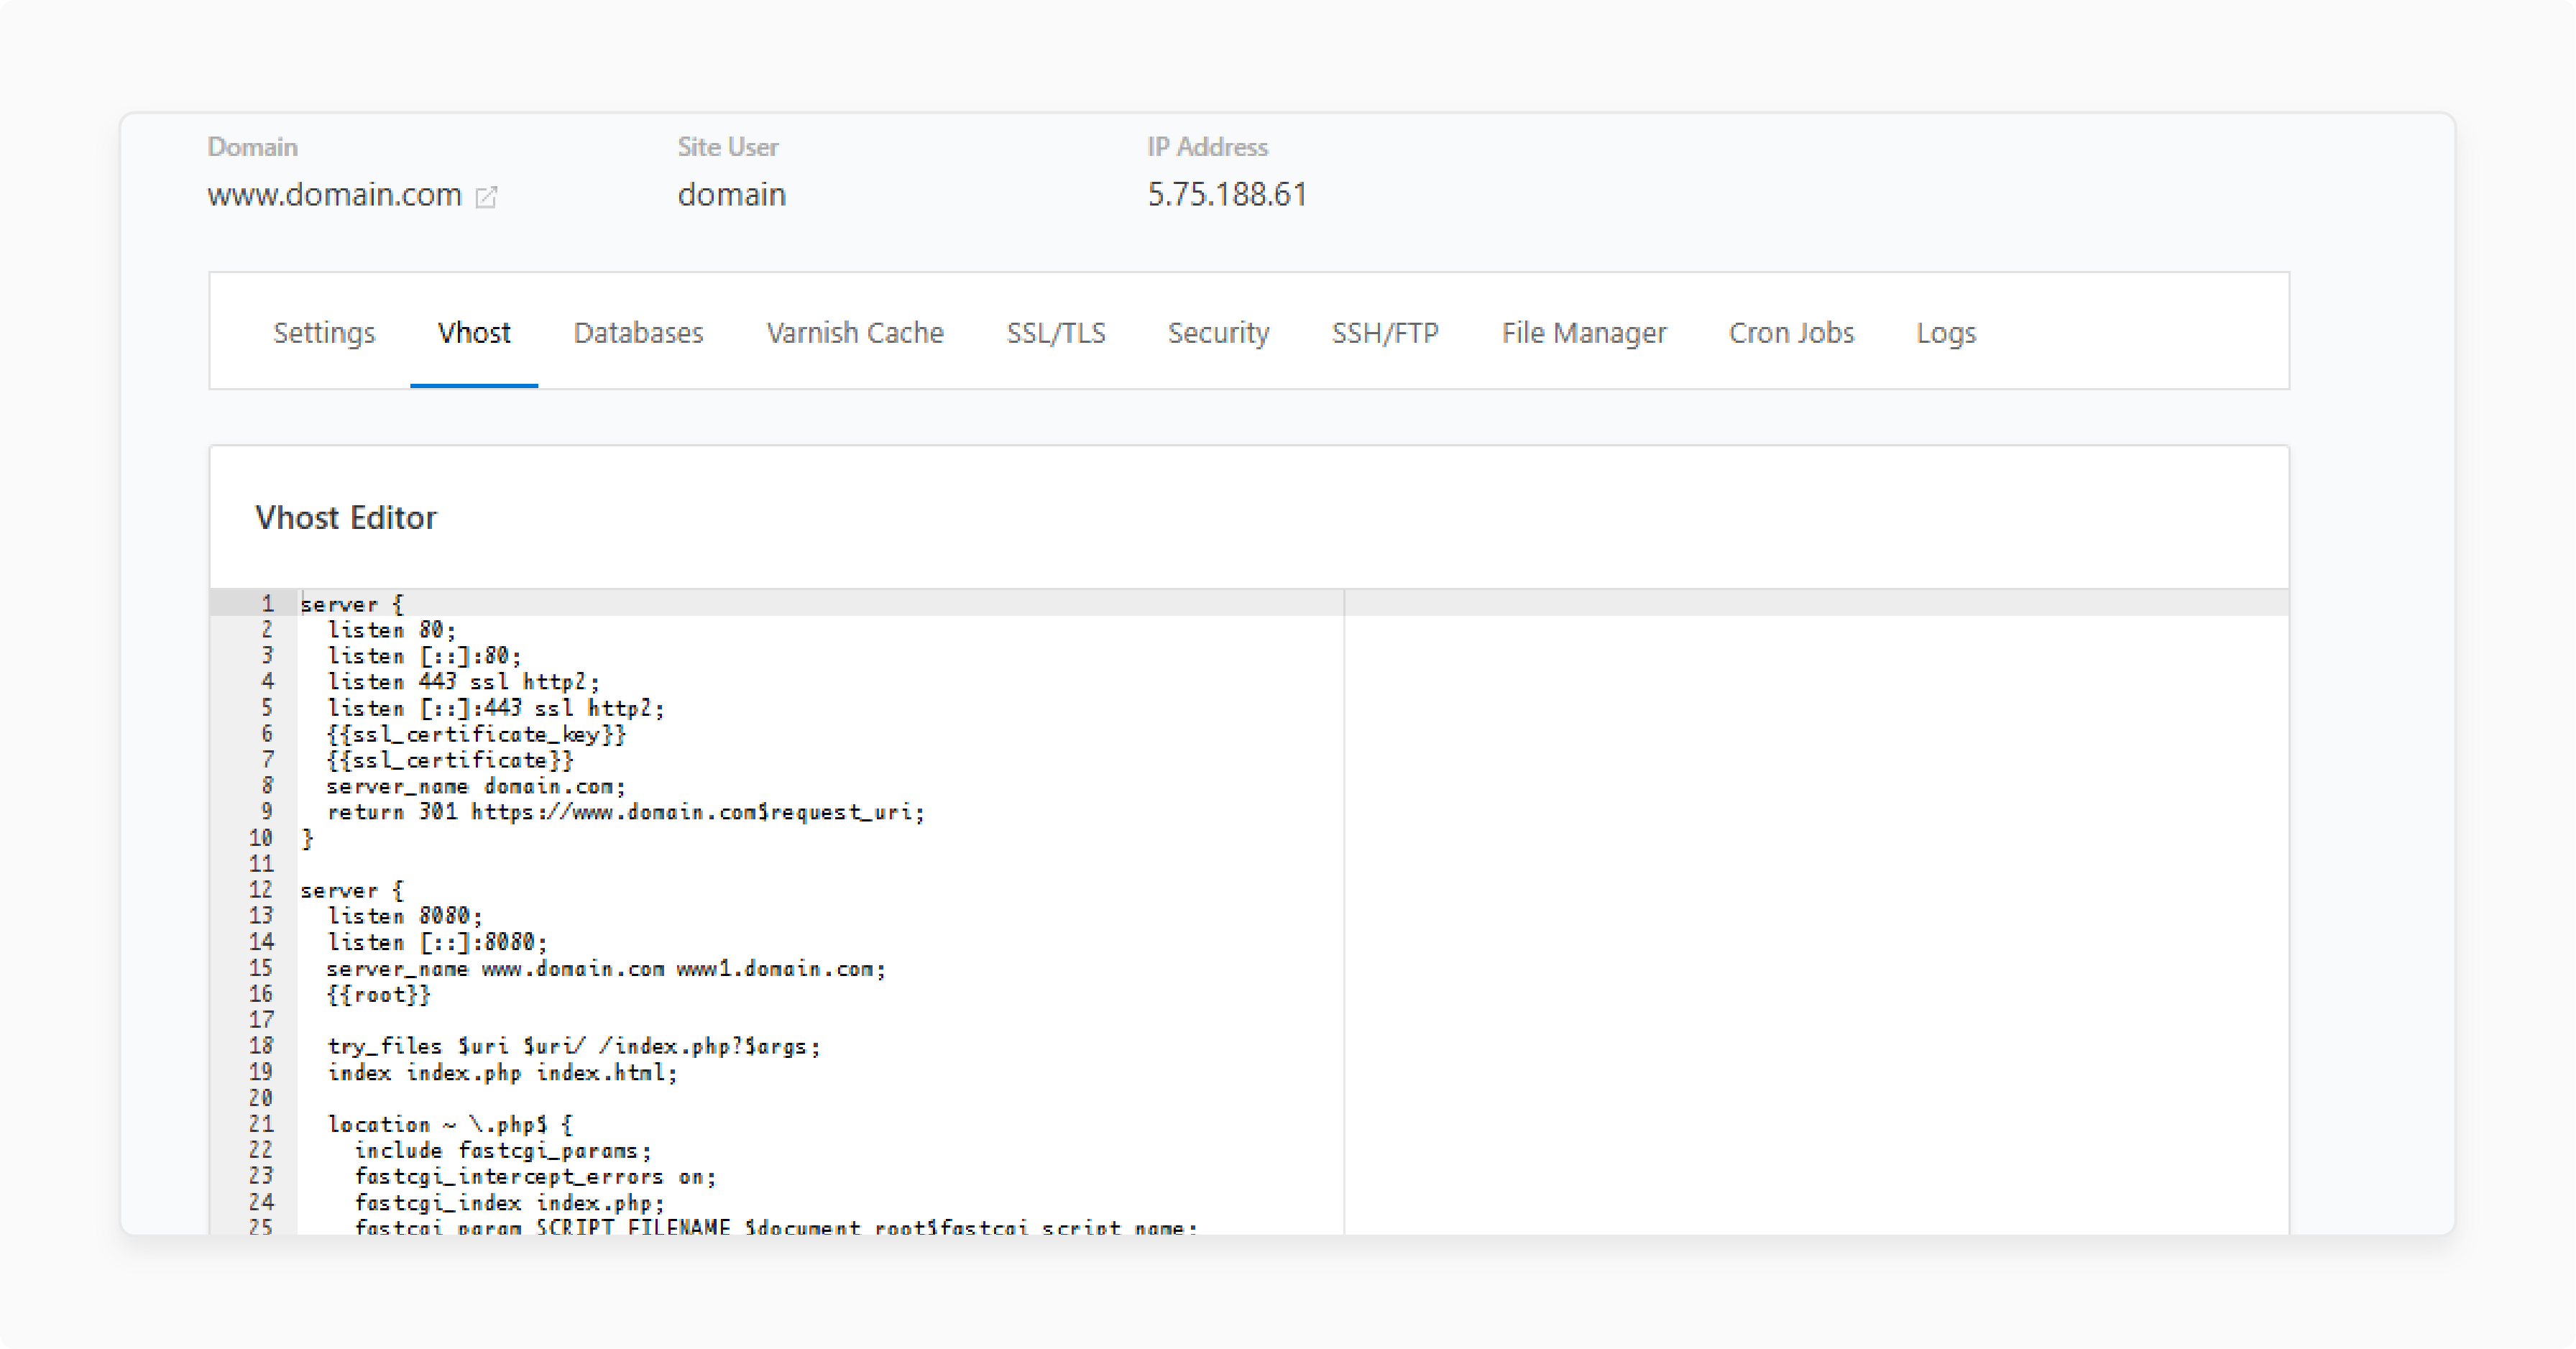The image size is (2576, 1349).
Task: Click 'server_name domain.com;' line
Action: pyautogui.click(x=477, y=786)
